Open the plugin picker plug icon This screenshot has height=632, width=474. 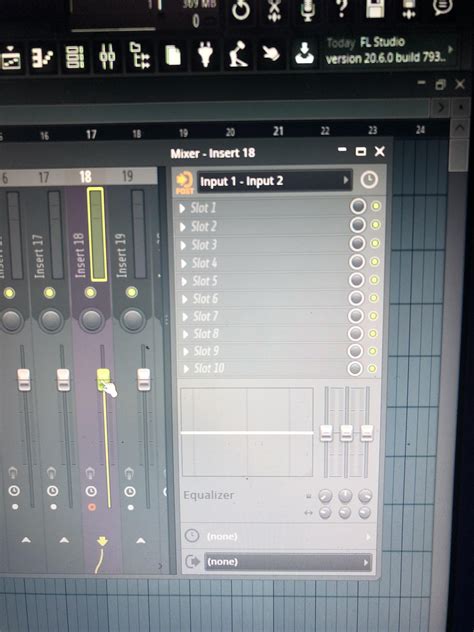point(206,54)
